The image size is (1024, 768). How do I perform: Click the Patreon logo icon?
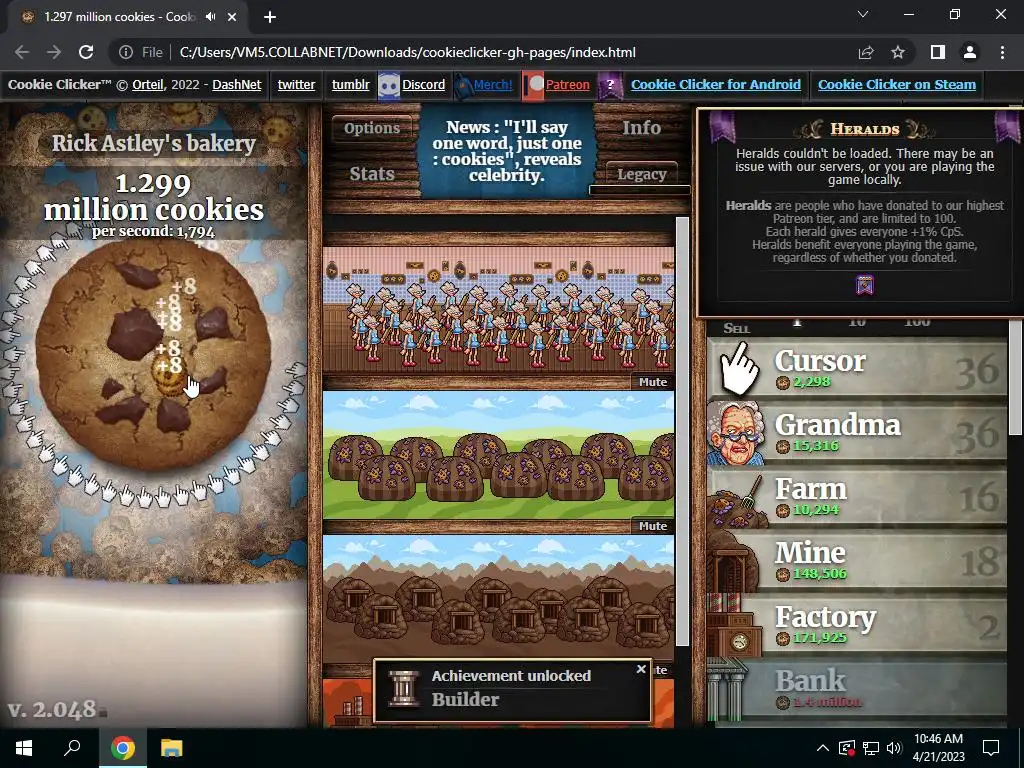tap(534, 85)
